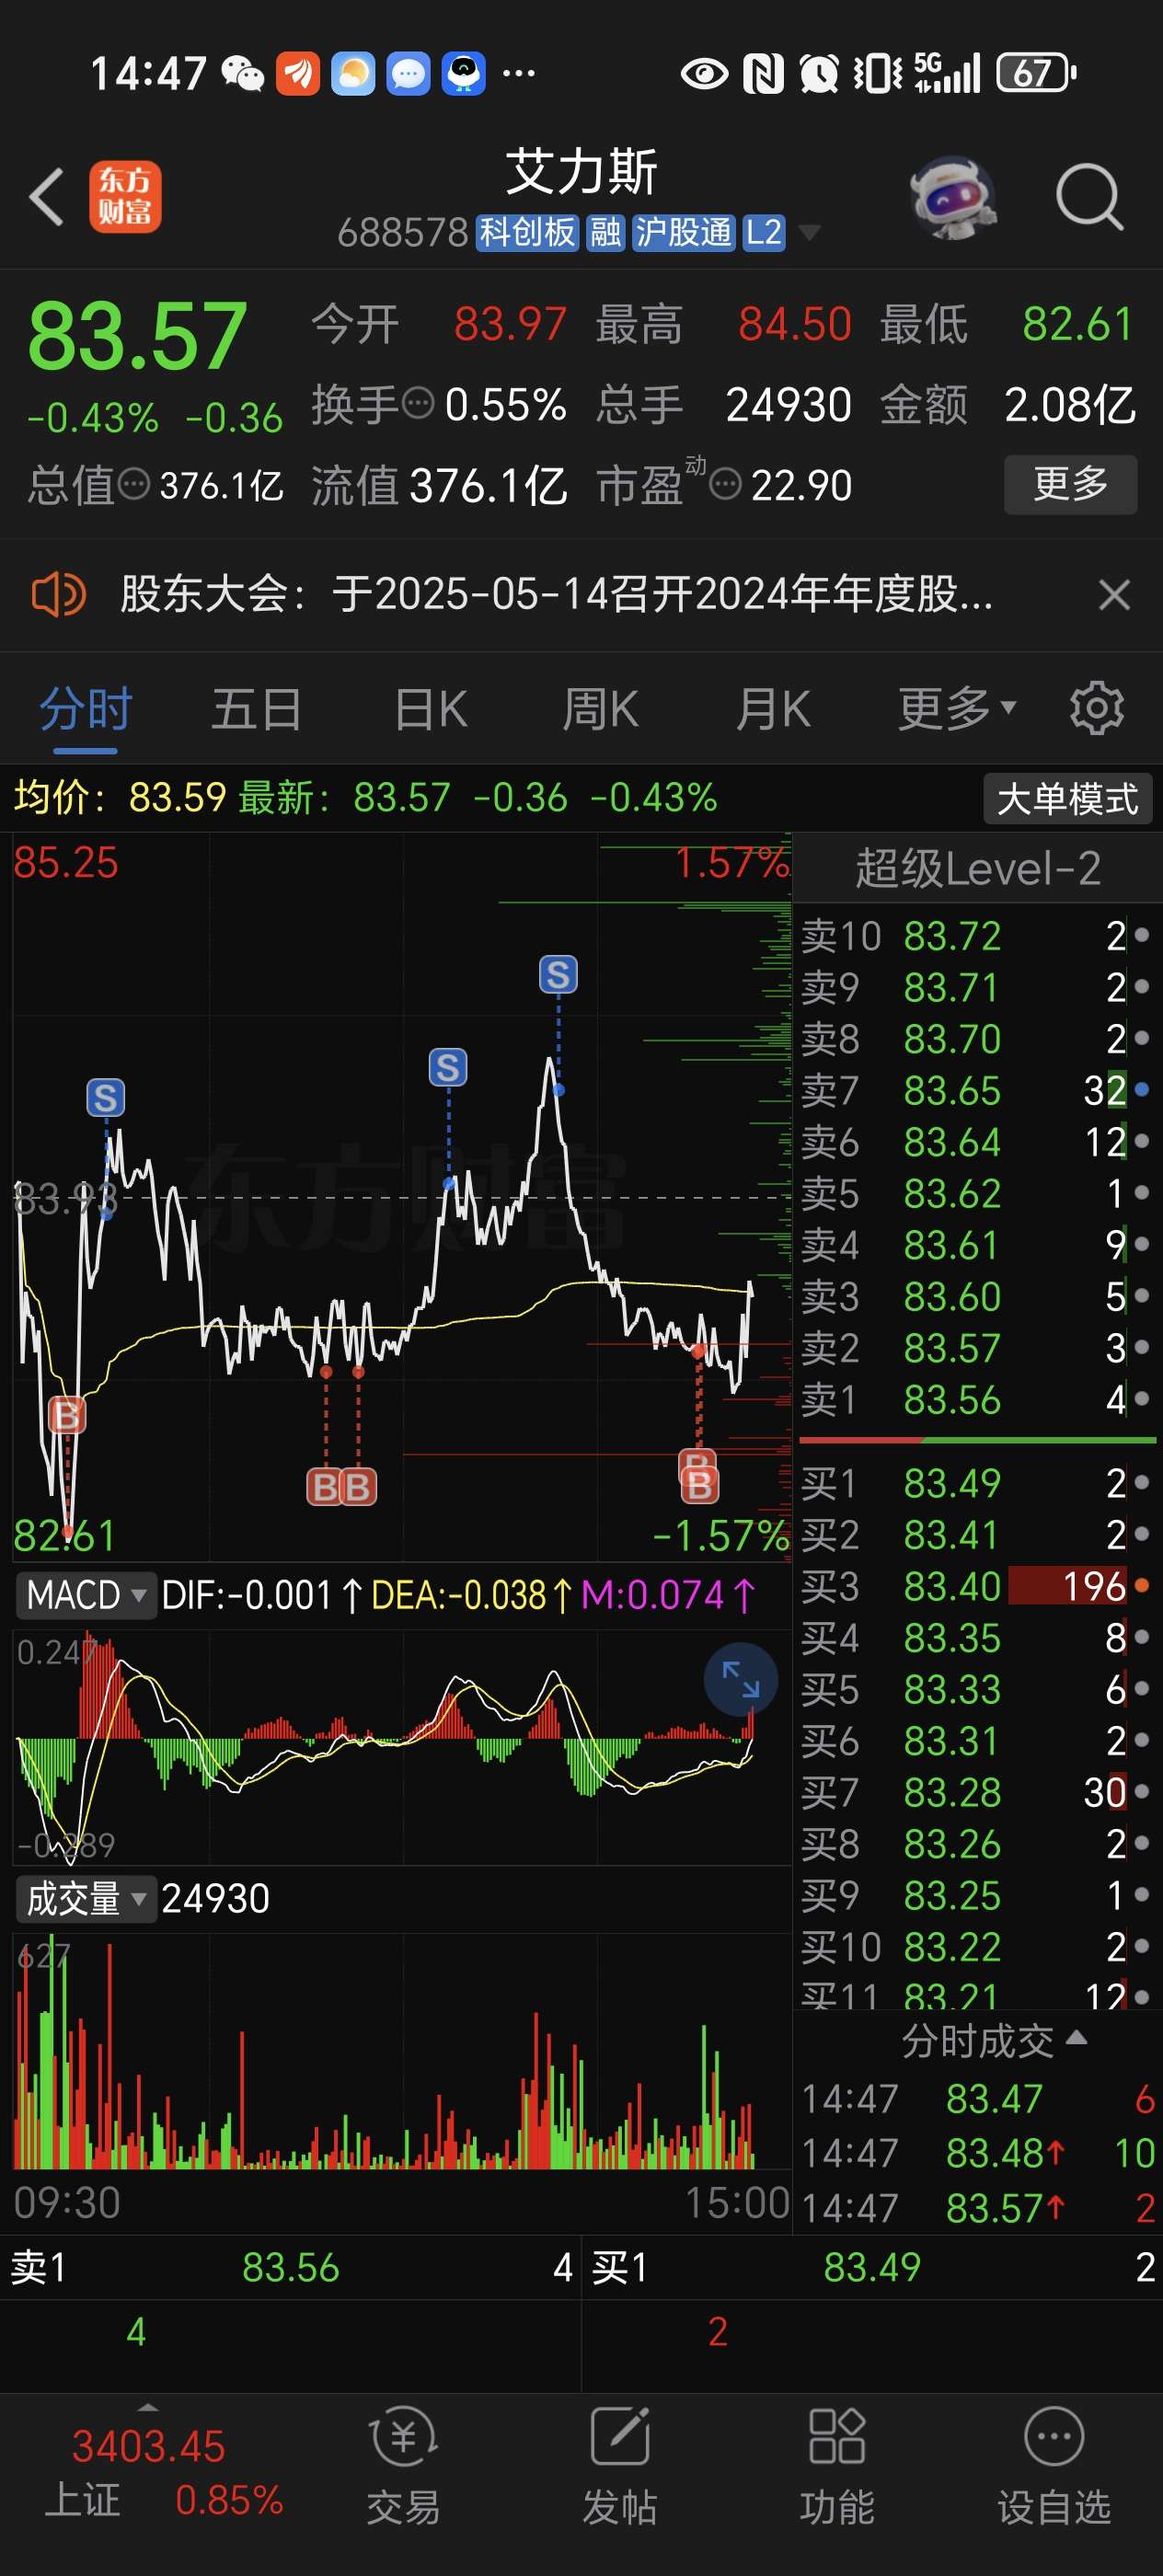The height and width of the screenshot is (2576, 1163).
Task: Tap the announcement speaker icon
Action: 59,594
